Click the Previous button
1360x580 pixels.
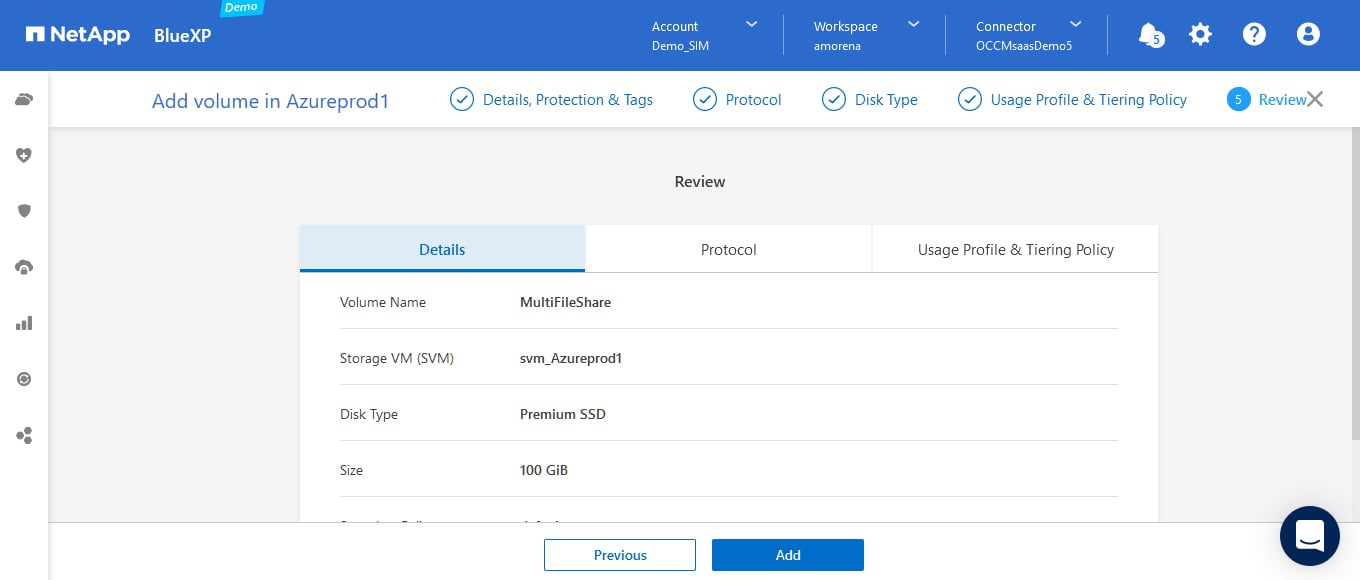pos(620,555)
